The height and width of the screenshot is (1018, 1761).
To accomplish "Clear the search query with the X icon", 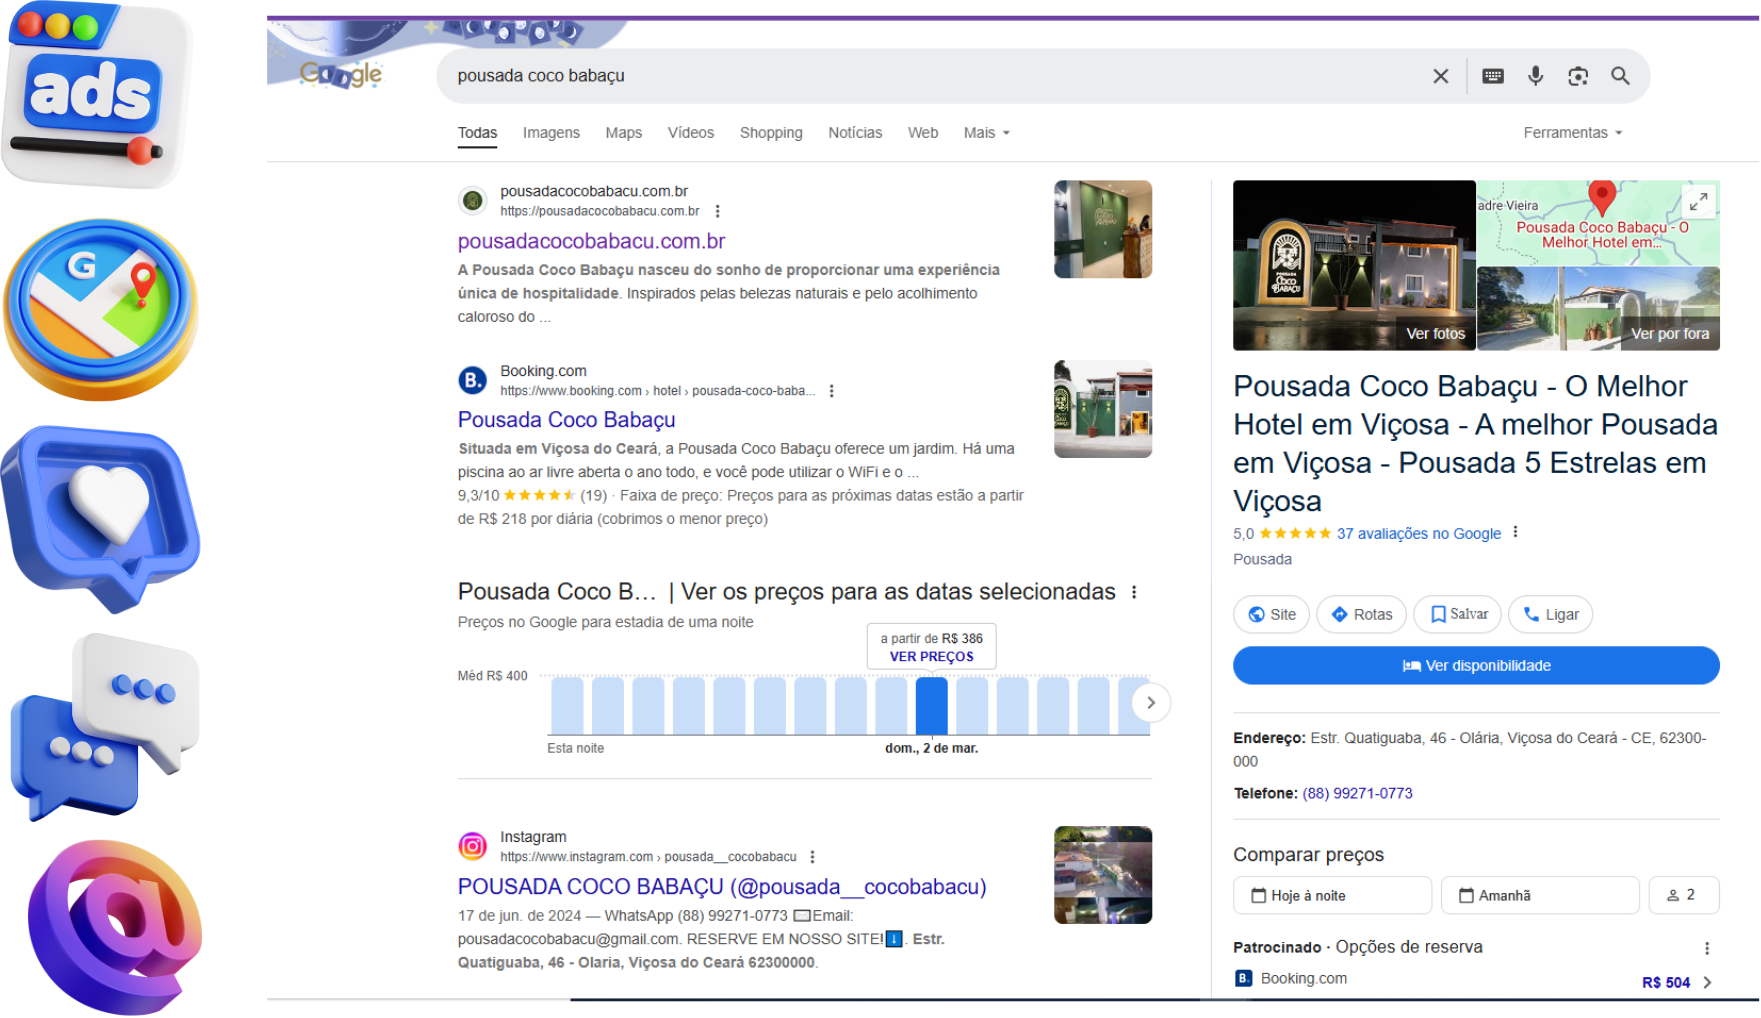I will [x=1440, y=76].
